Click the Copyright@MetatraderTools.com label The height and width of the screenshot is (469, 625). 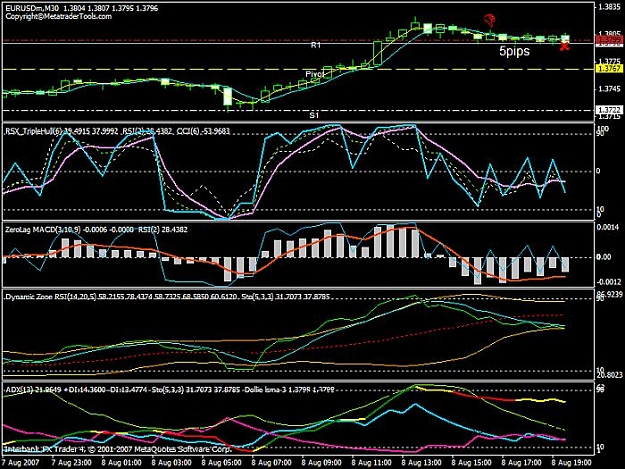point(59,16)
